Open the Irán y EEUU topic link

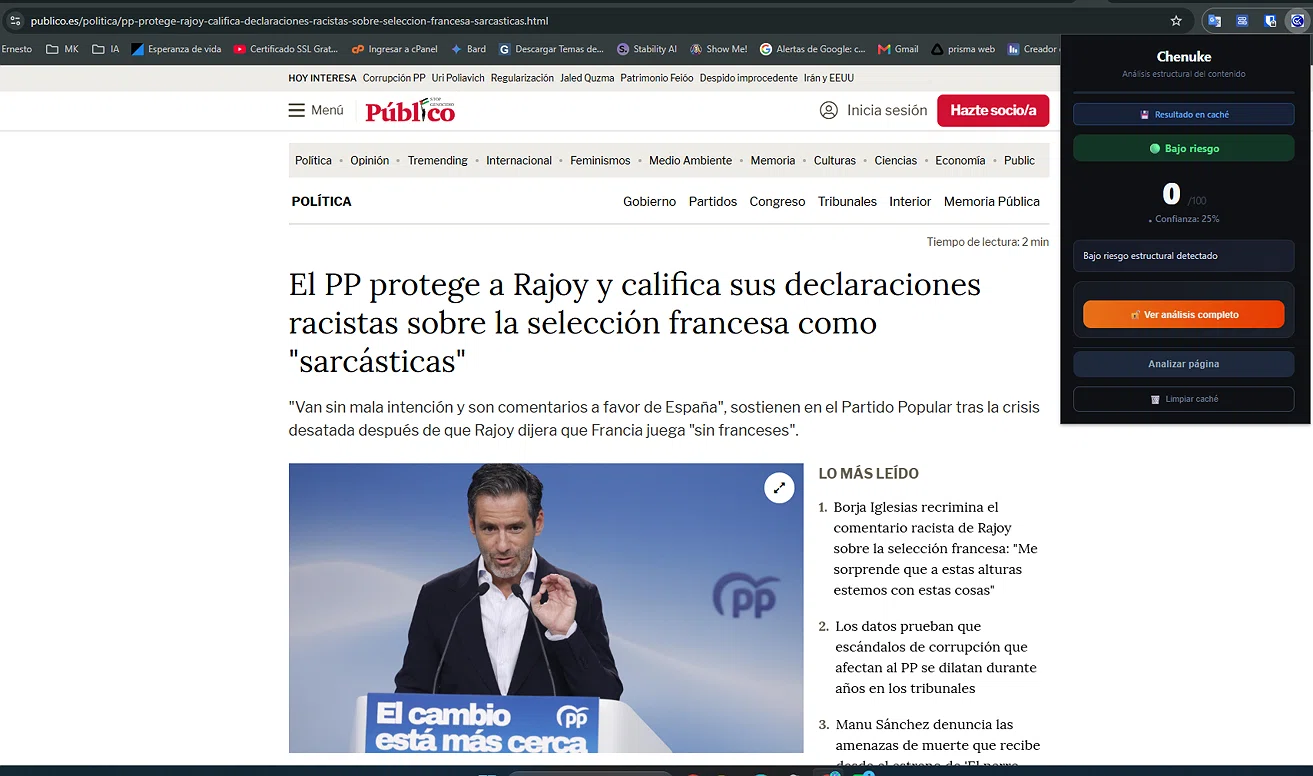pos(829,78)
